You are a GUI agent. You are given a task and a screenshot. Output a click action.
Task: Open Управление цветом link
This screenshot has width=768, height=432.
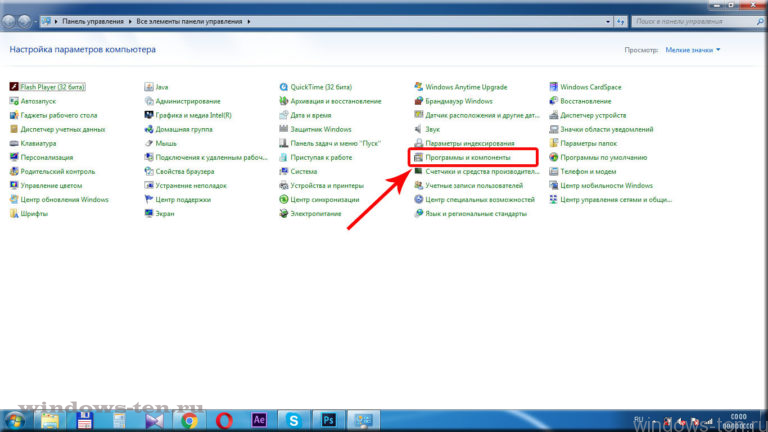click(51, 186)
